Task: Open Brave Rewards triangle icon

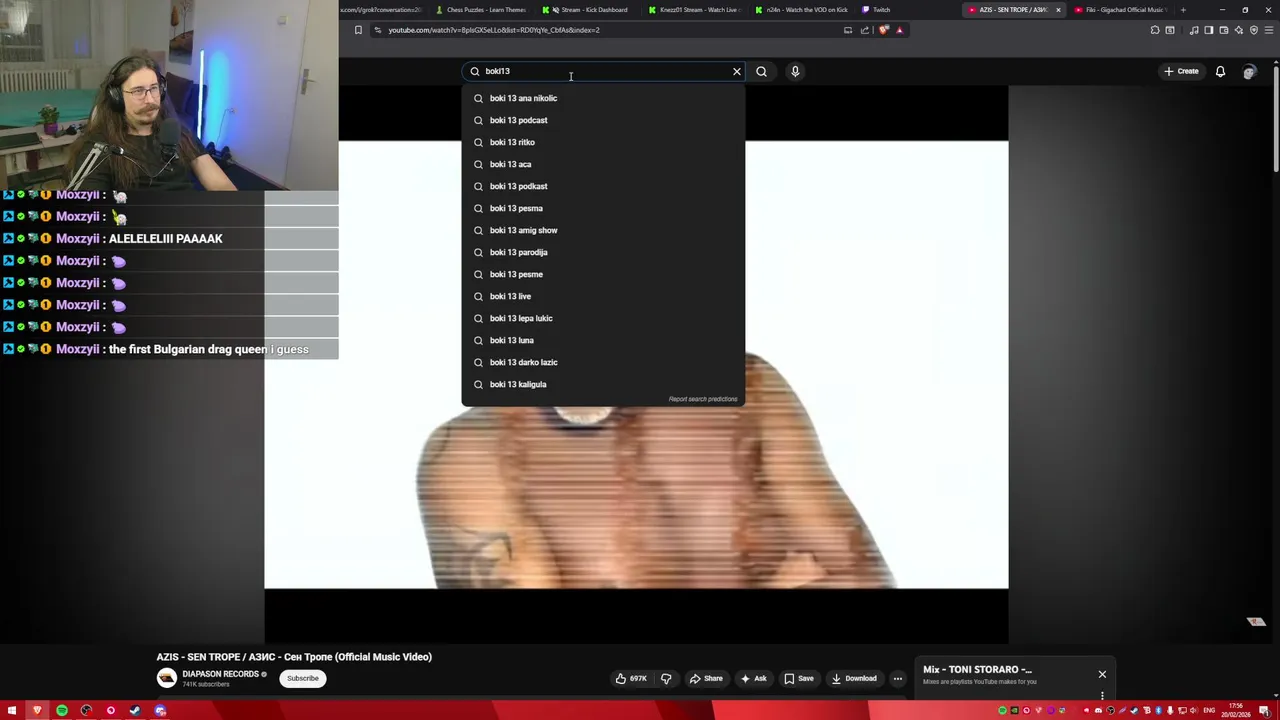Action: pos(899,30)
